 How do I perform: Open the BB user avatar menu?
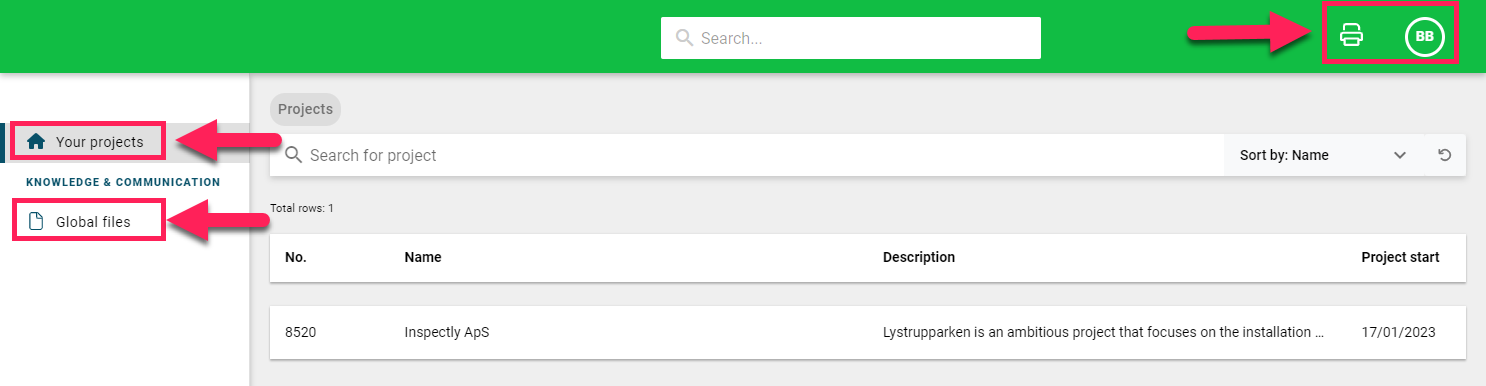tap(1425, 36)
